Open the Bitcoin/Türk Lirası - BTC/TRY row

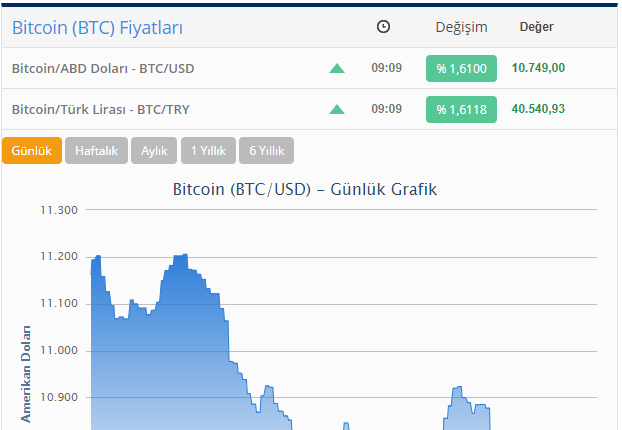[x=309, y=109]
